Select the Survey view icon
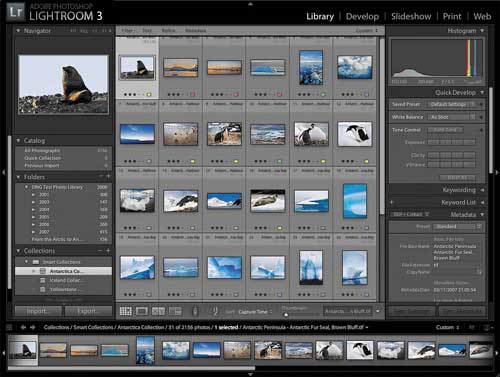500x377 pixels. (175, 311)
